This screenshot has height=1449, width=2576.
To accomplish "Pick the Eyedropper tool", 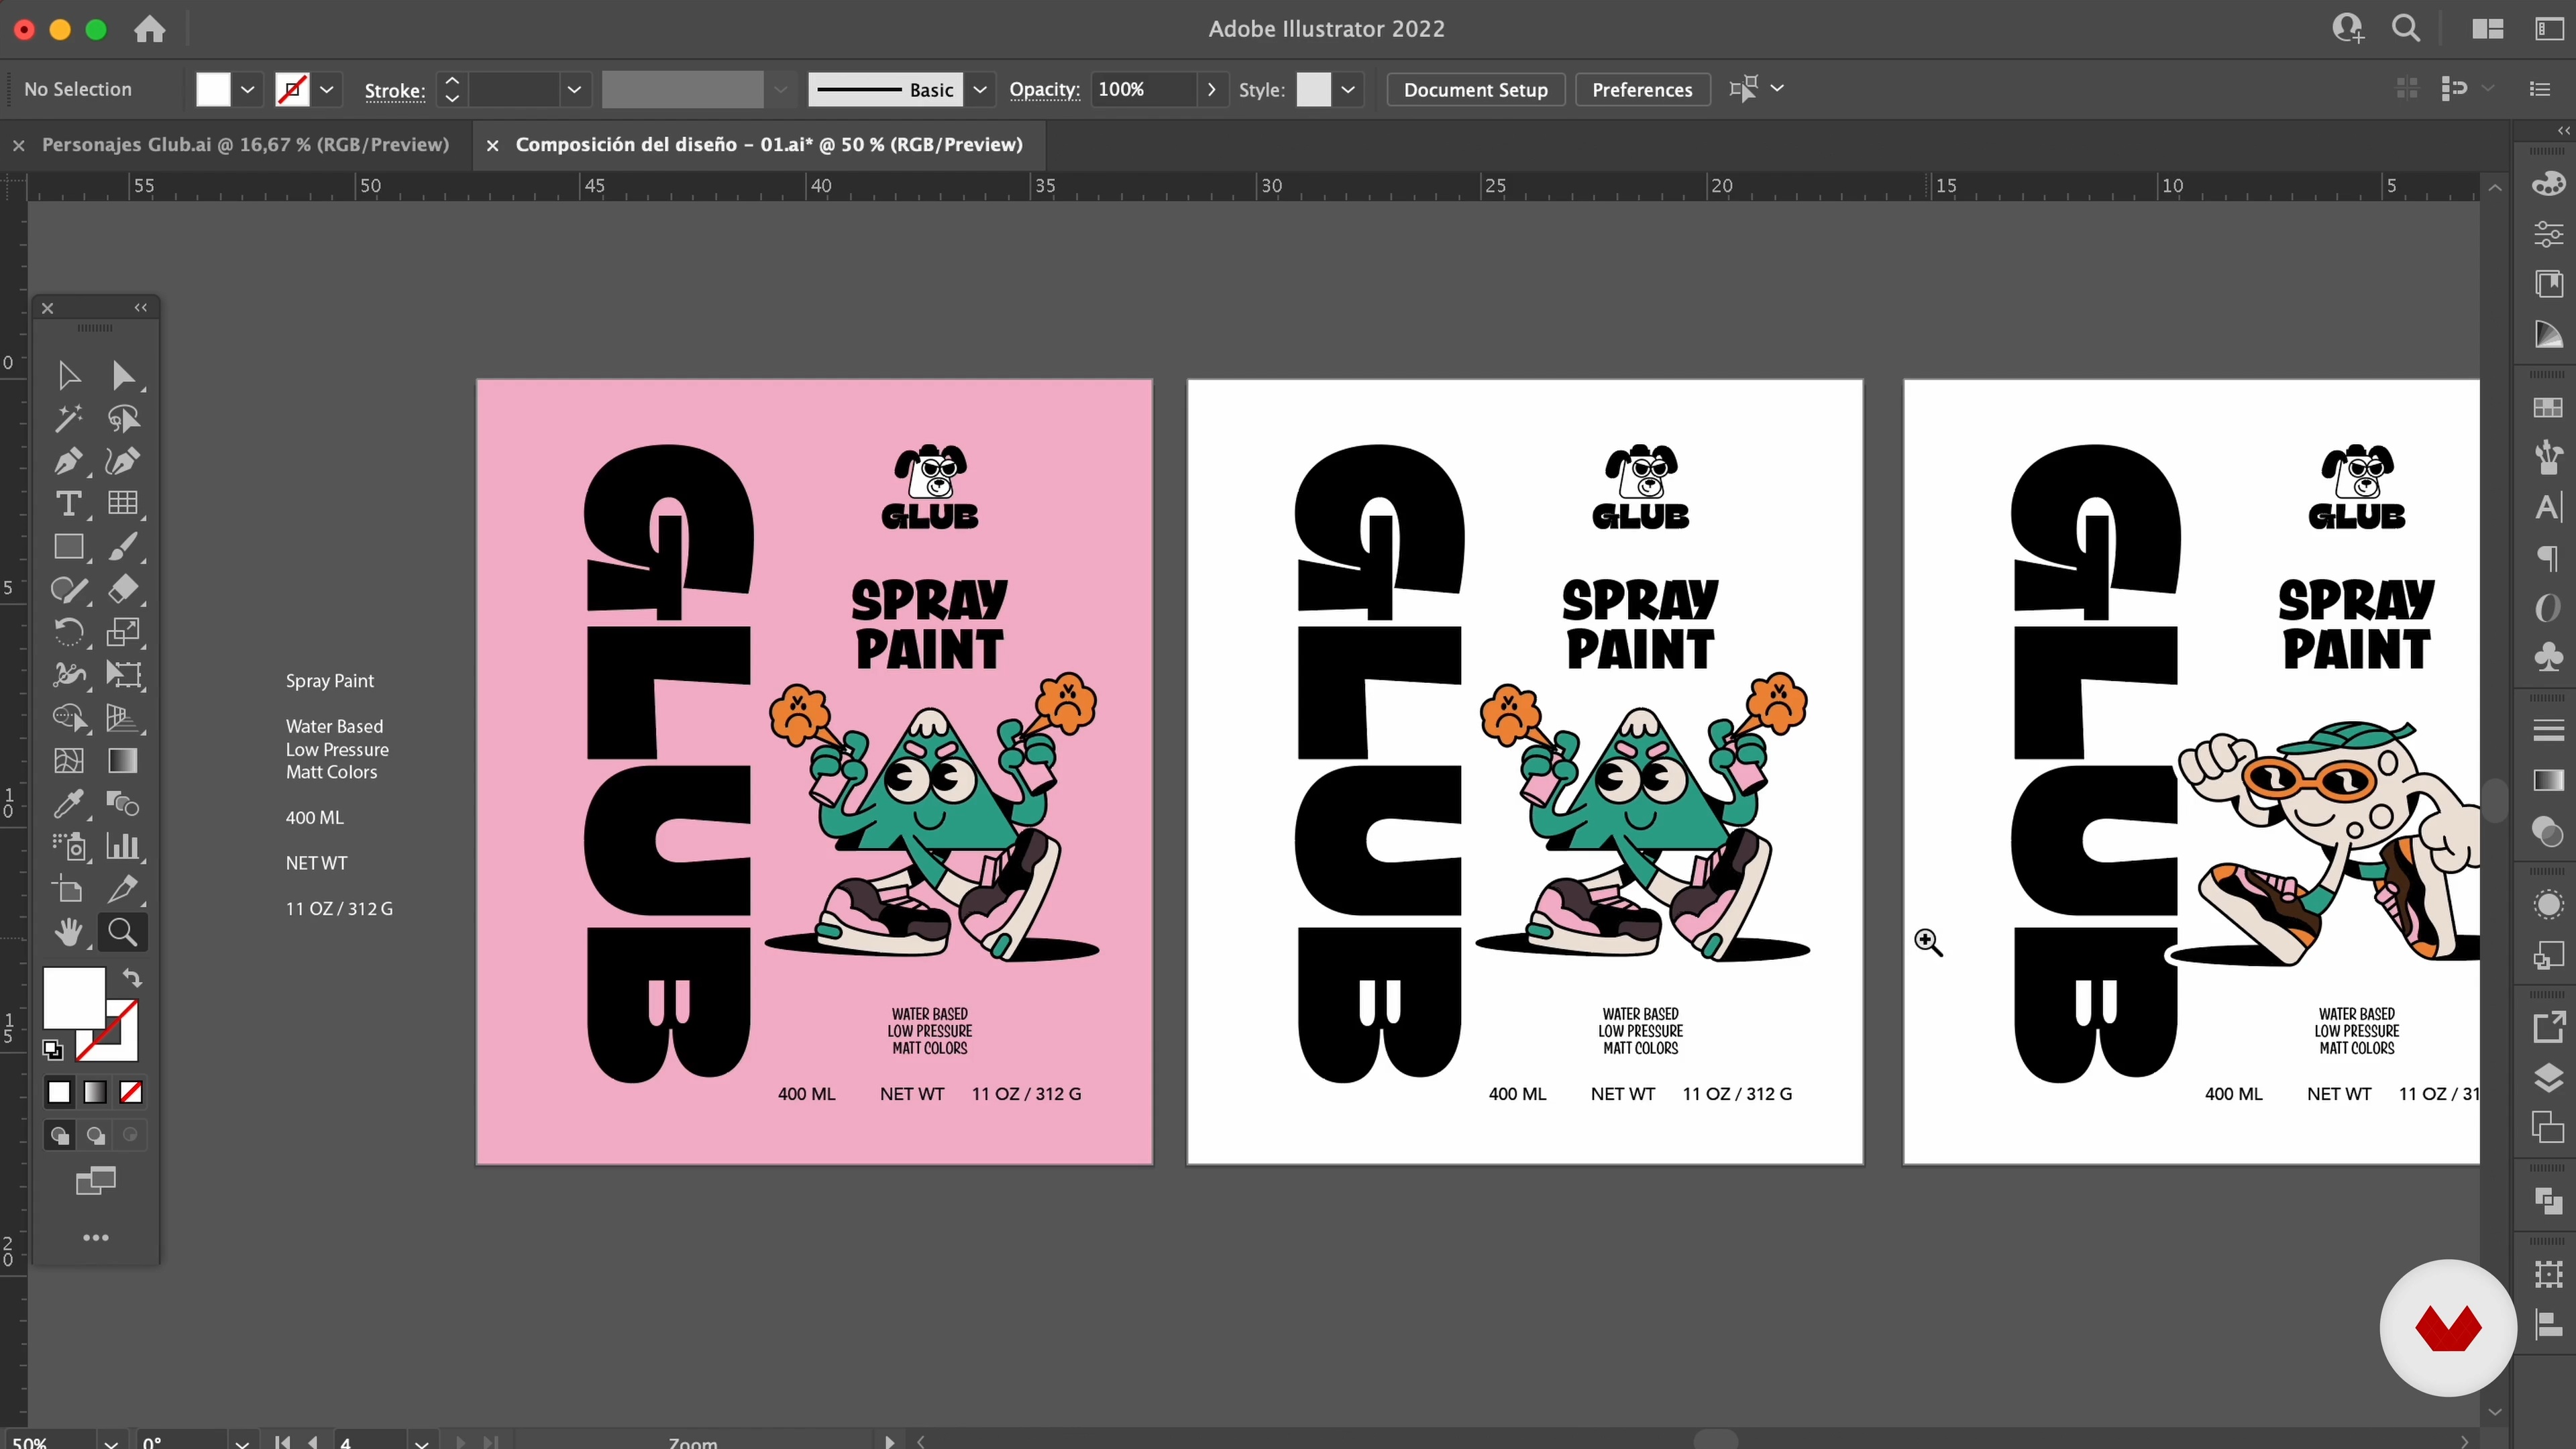I will [68, 803].
